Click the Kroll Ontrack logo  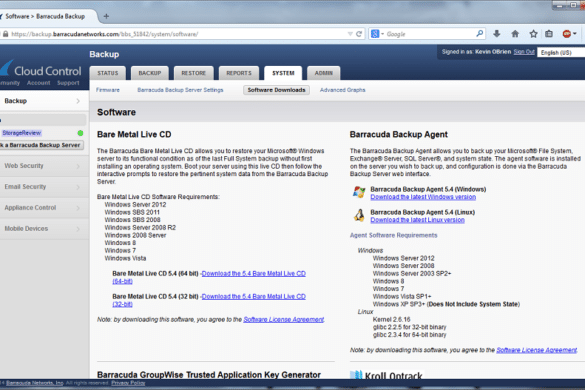[387, 375]
